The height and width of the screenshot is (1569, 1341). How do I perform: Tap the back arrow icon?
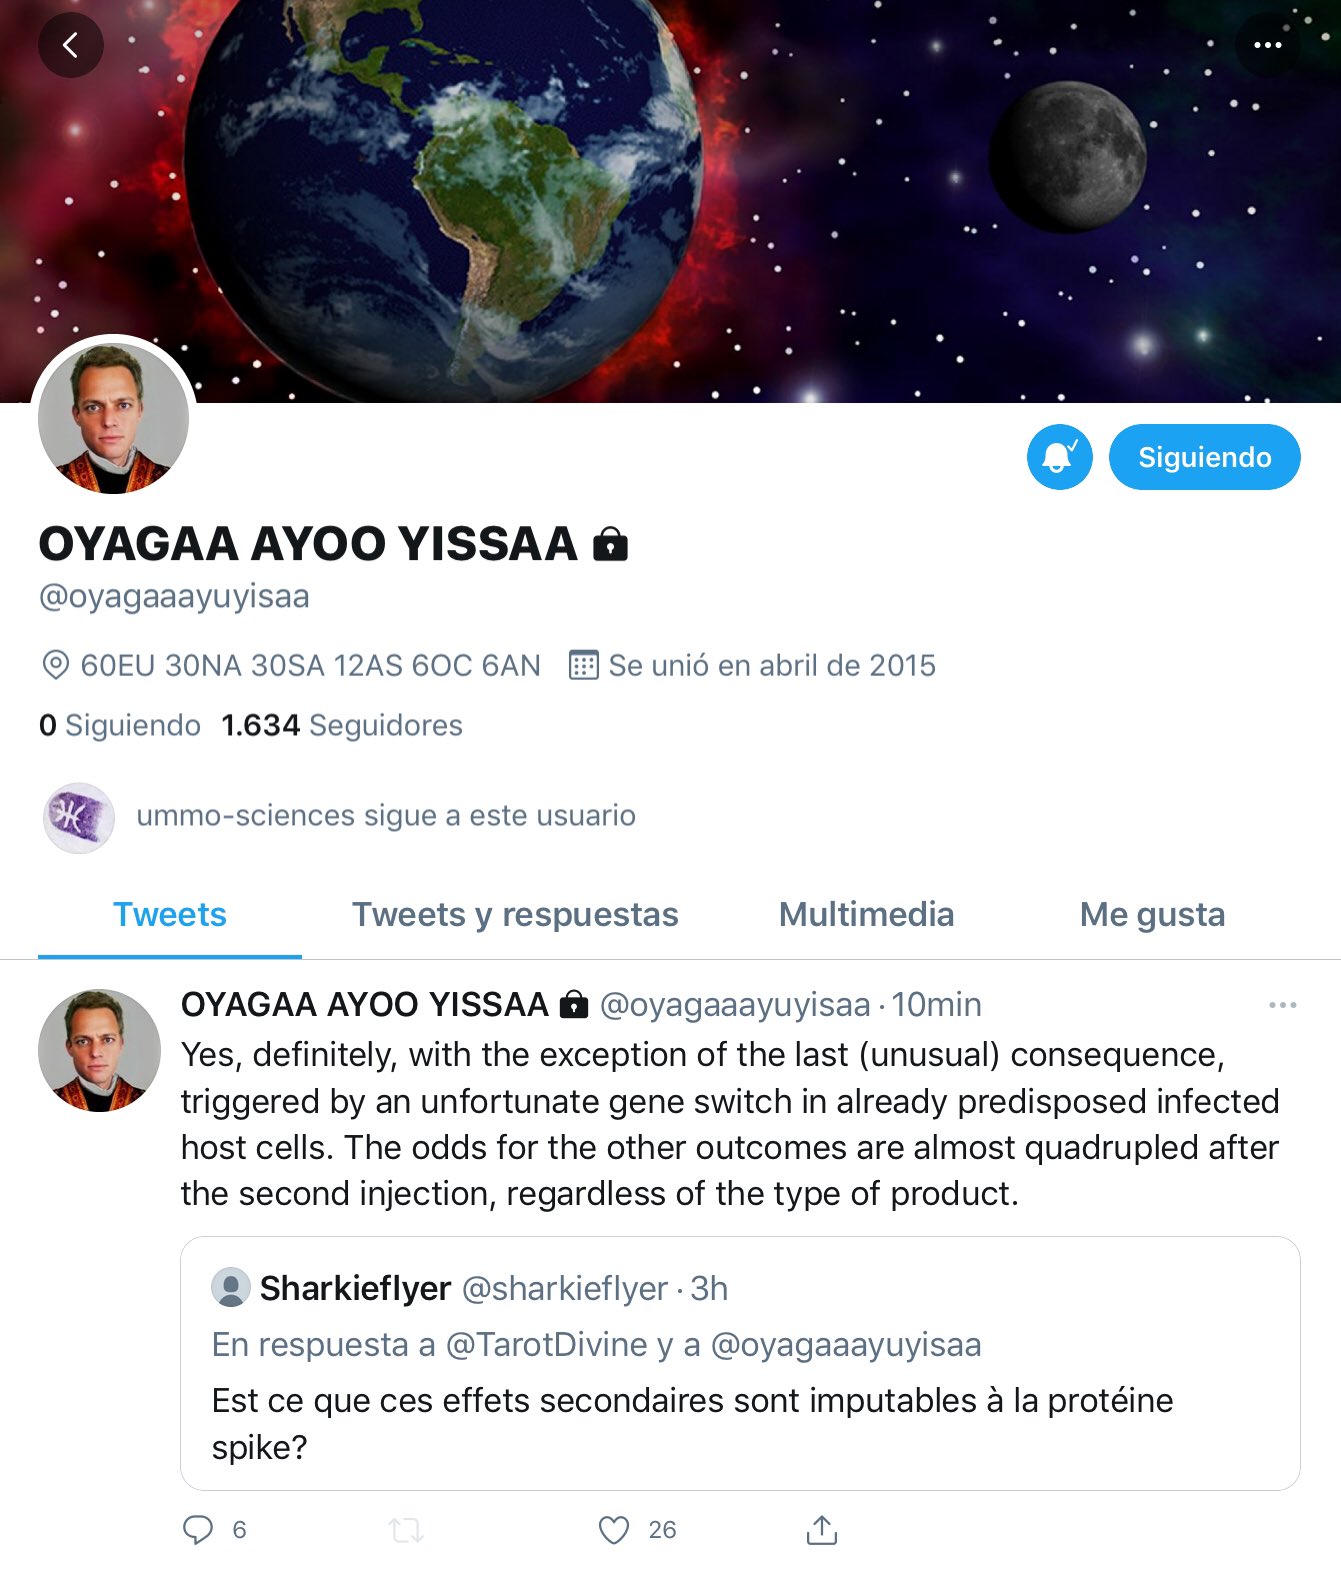(x=70, y=45)
